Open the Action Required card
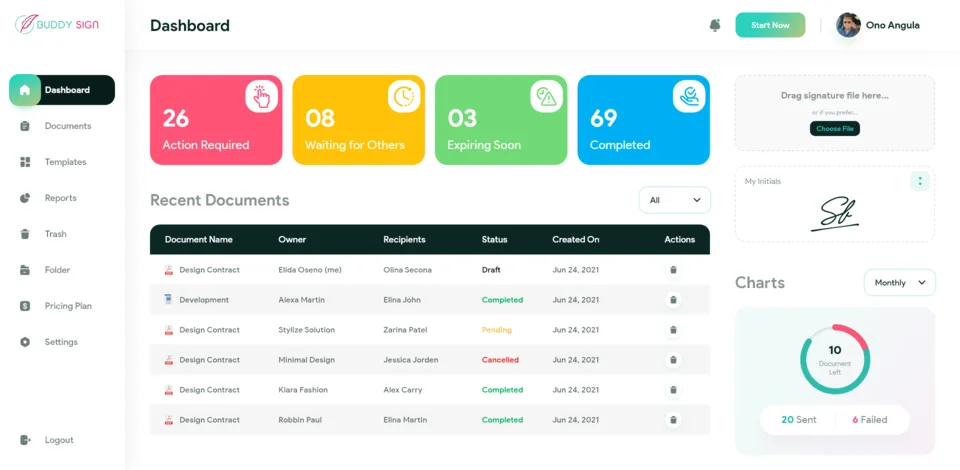Image resolution: width=960 pixels, height=470 pixels. (x=216, y=120)
